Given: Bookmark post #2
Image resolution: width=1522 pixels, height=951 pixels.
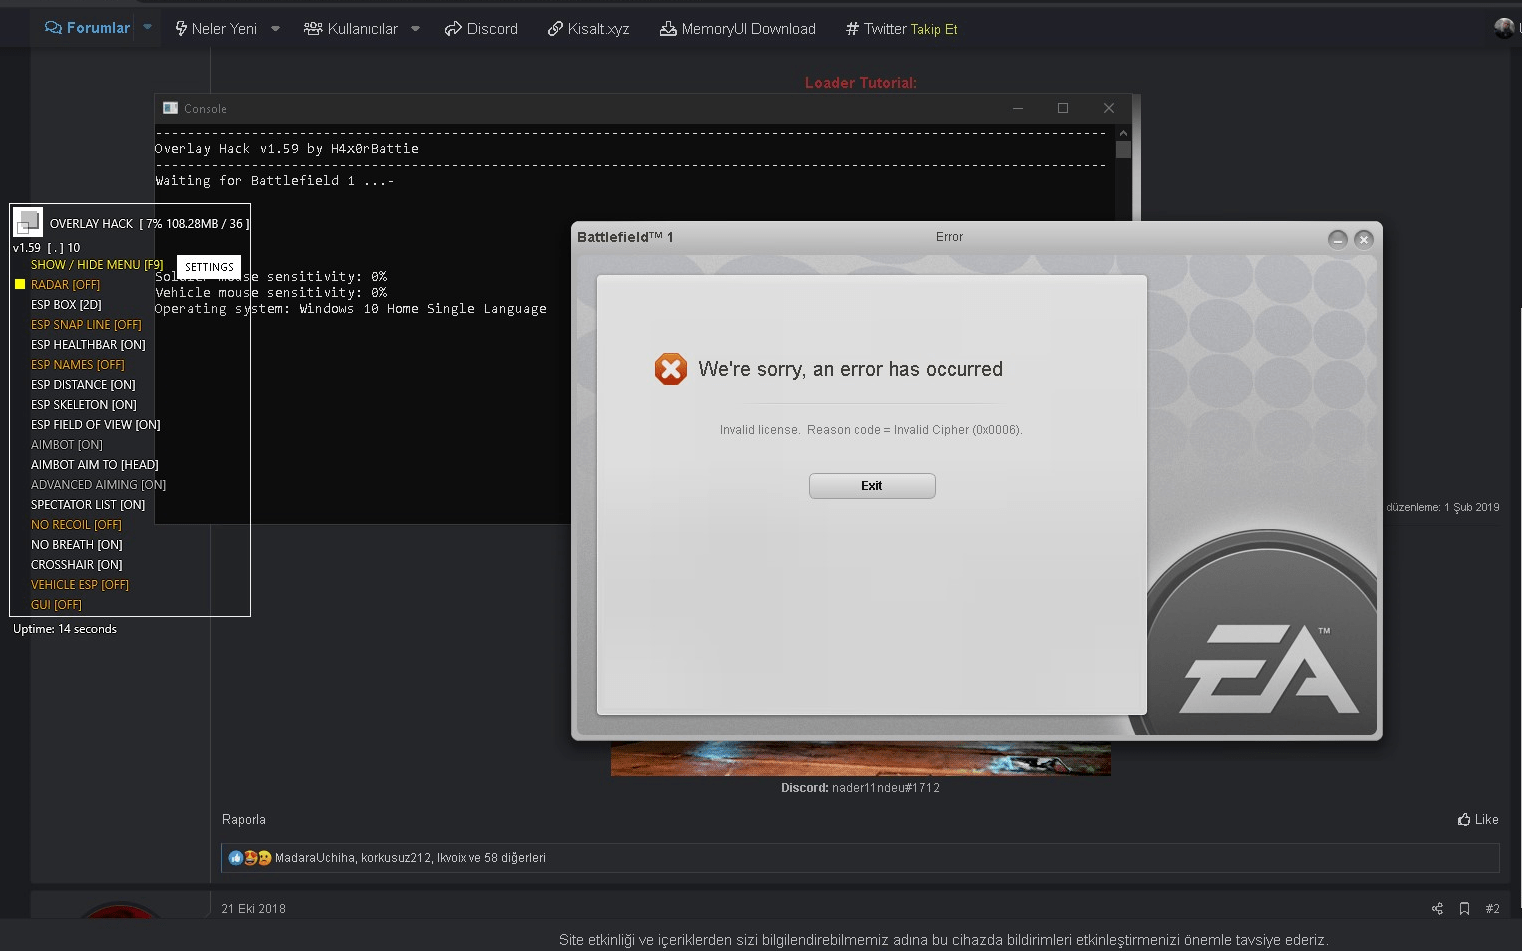Looking at the screenshot, I should (x=1464, y=909).
